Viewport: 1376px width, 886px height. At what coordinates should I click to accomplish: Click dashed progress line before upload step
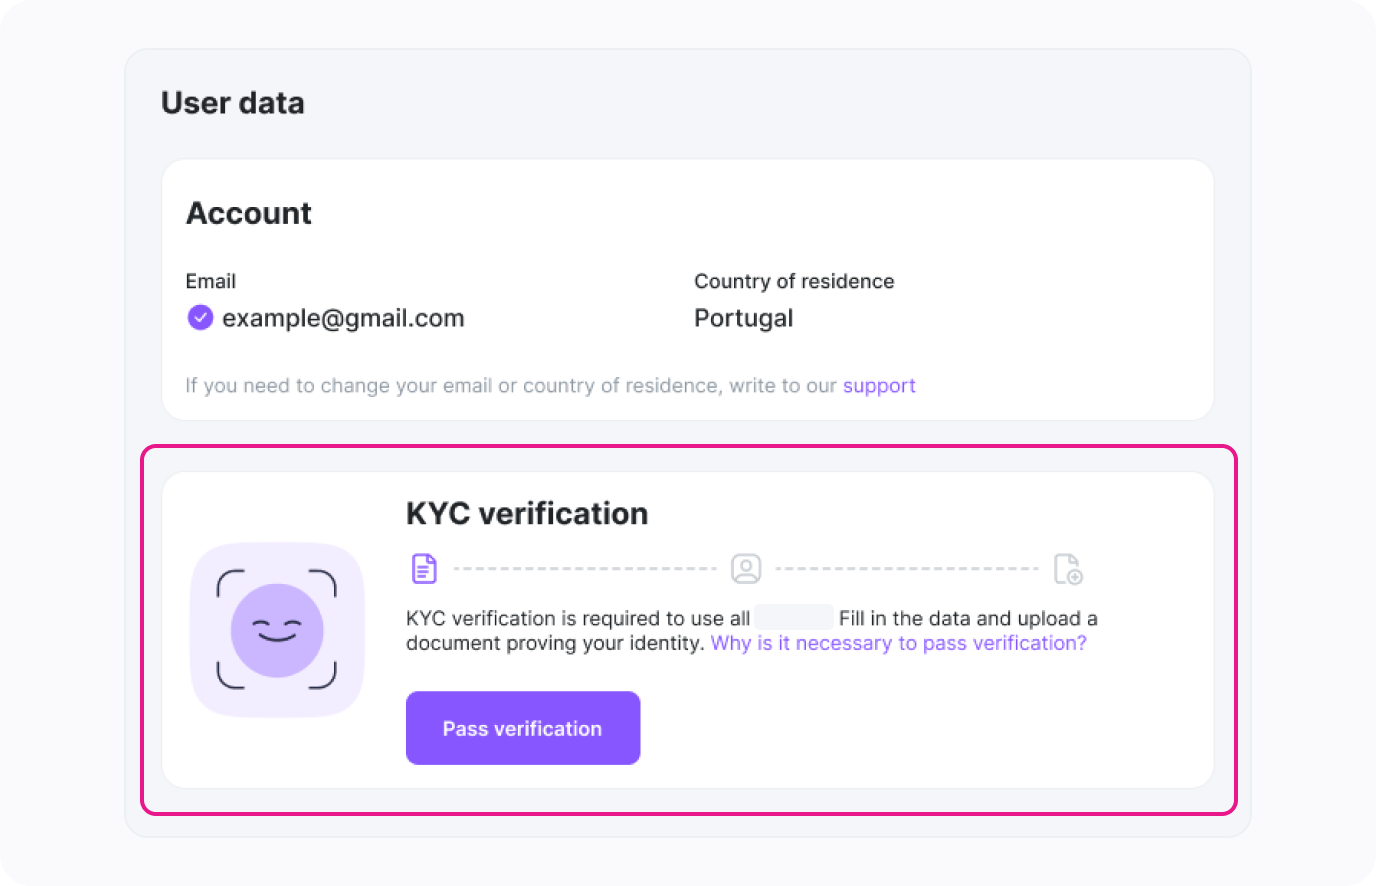coord(907,568)
